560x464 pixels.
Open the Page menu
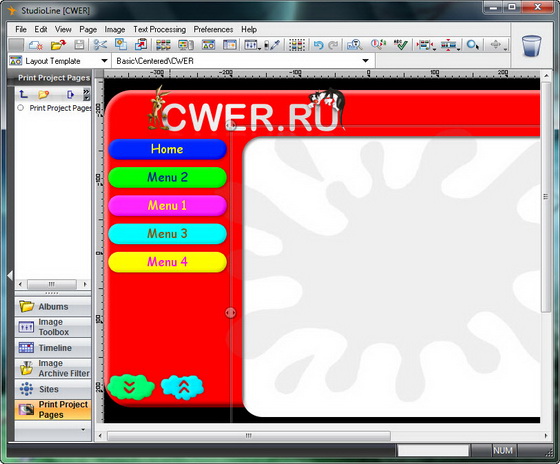[88, 29]
